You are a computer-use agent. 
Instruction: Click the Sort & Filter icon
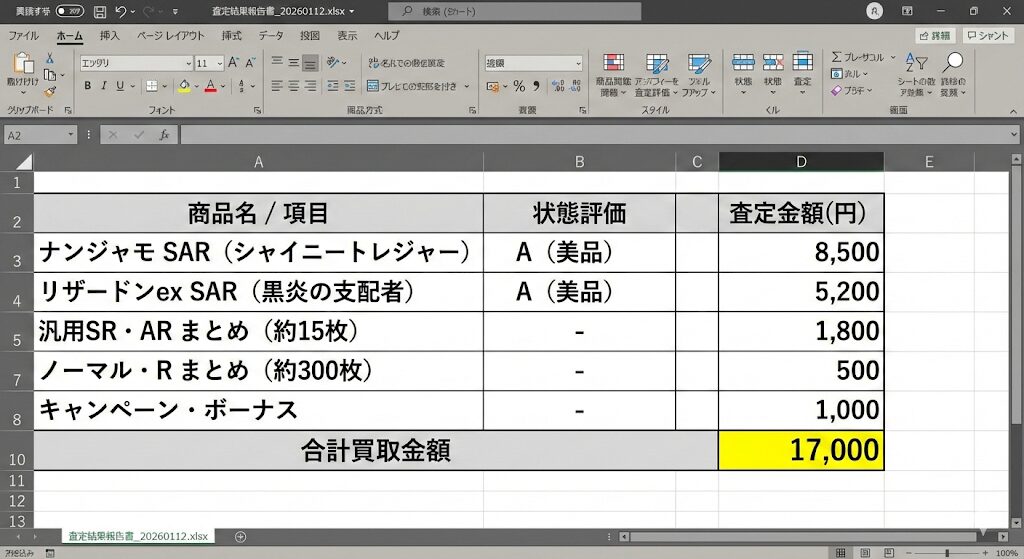point(913,63)
